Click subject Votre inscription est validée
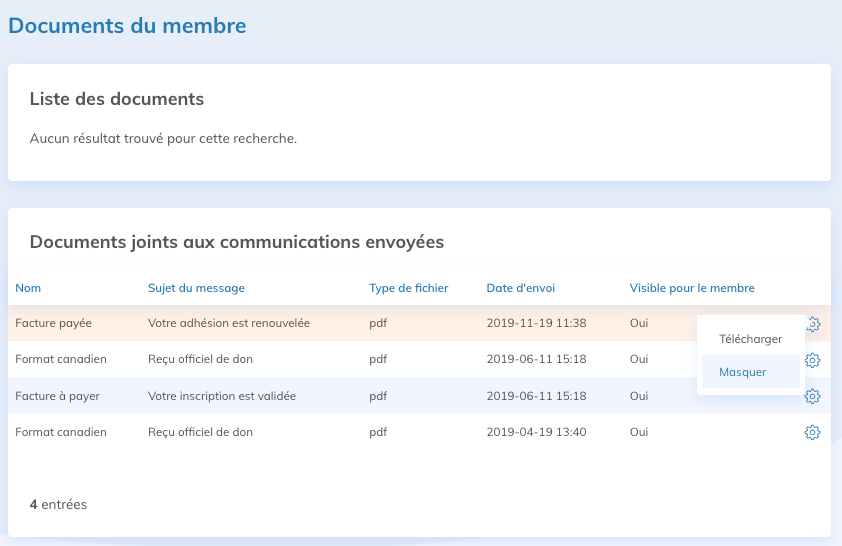842x546 pixels. click(222, 396)
